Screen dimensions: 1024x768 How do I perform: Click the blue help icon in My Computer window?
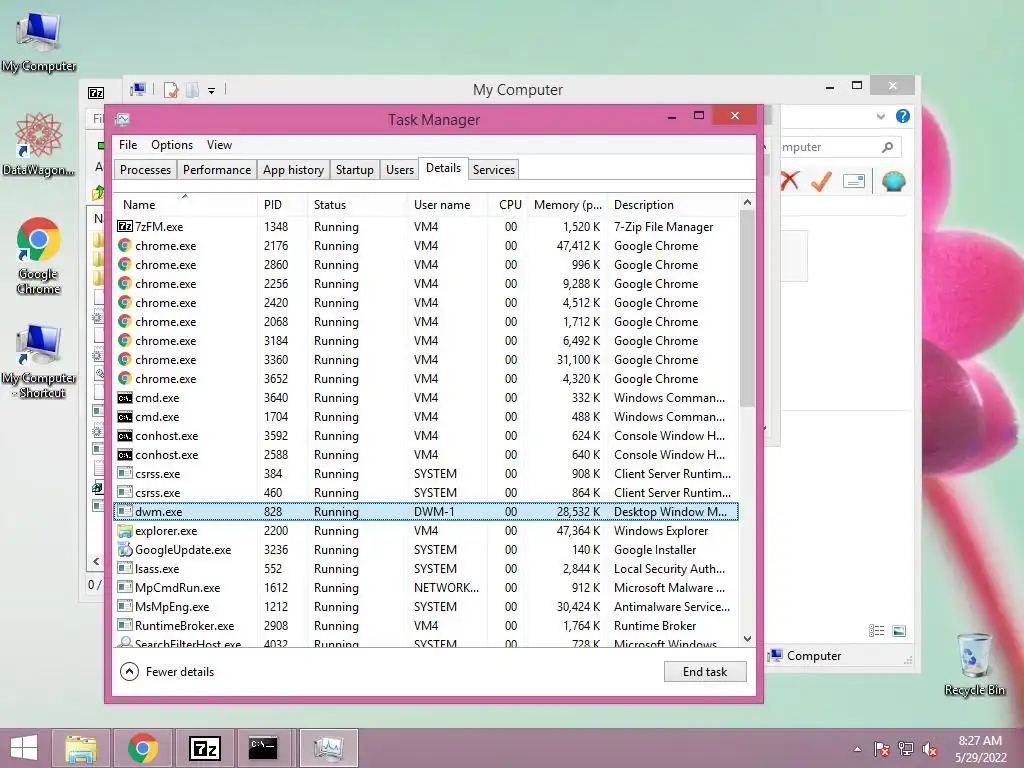tap(903, 116)
